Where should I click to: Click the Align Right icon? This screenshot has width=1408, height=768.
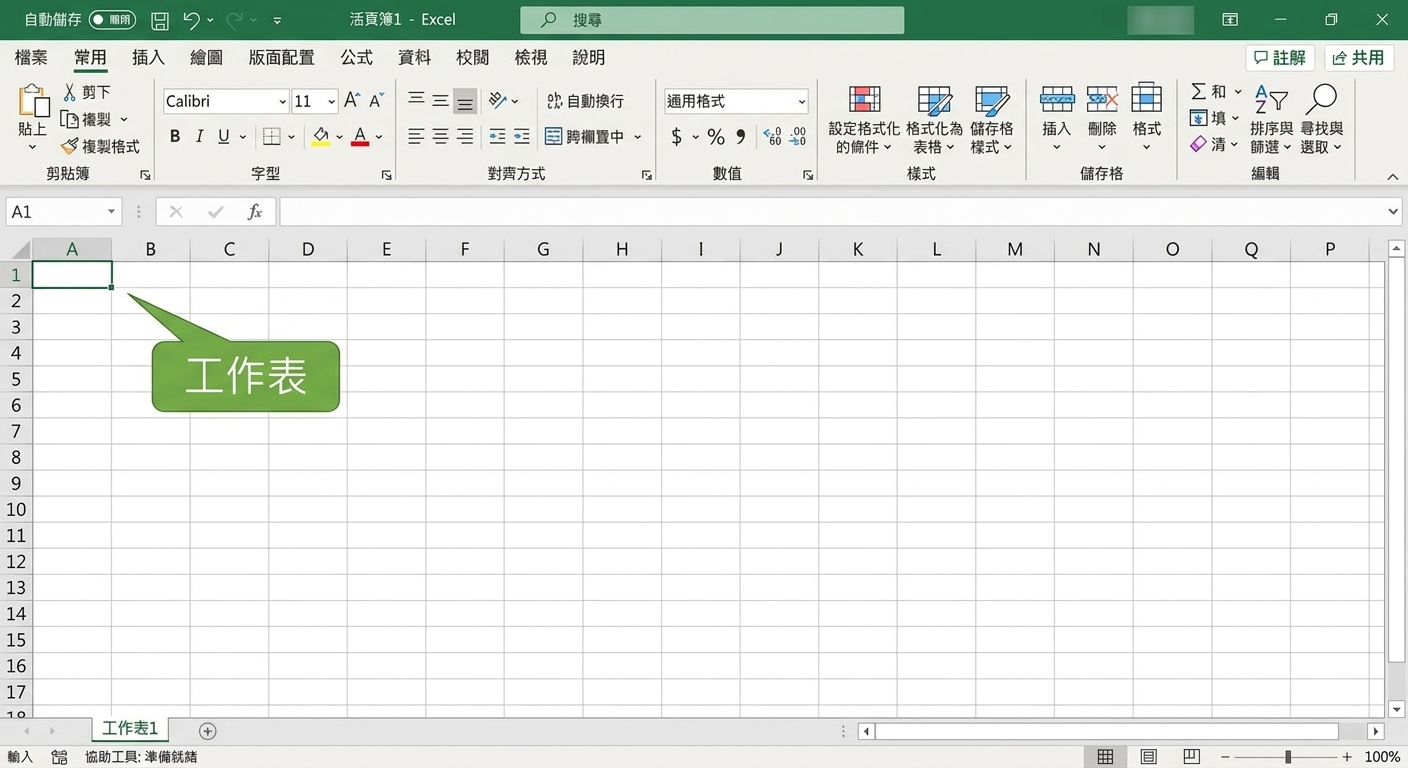[x=464, y=137]
